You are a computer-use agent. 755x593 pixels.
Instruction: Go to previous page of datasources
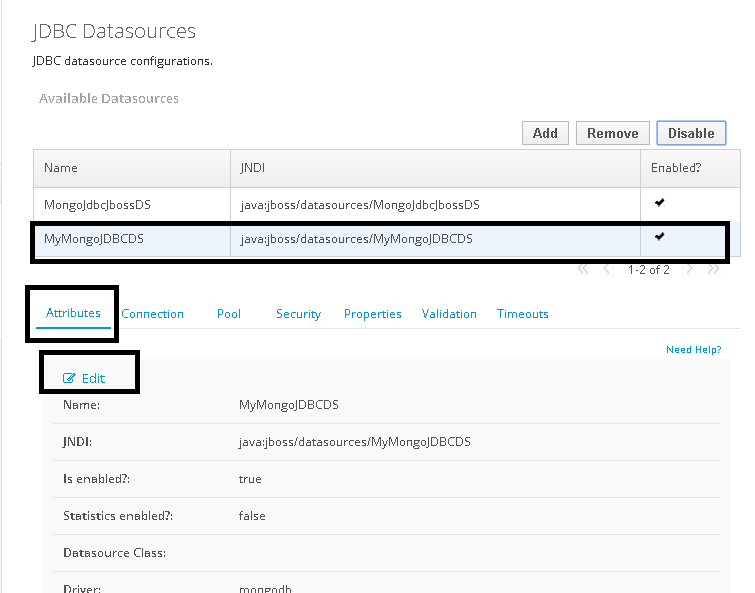606,269
